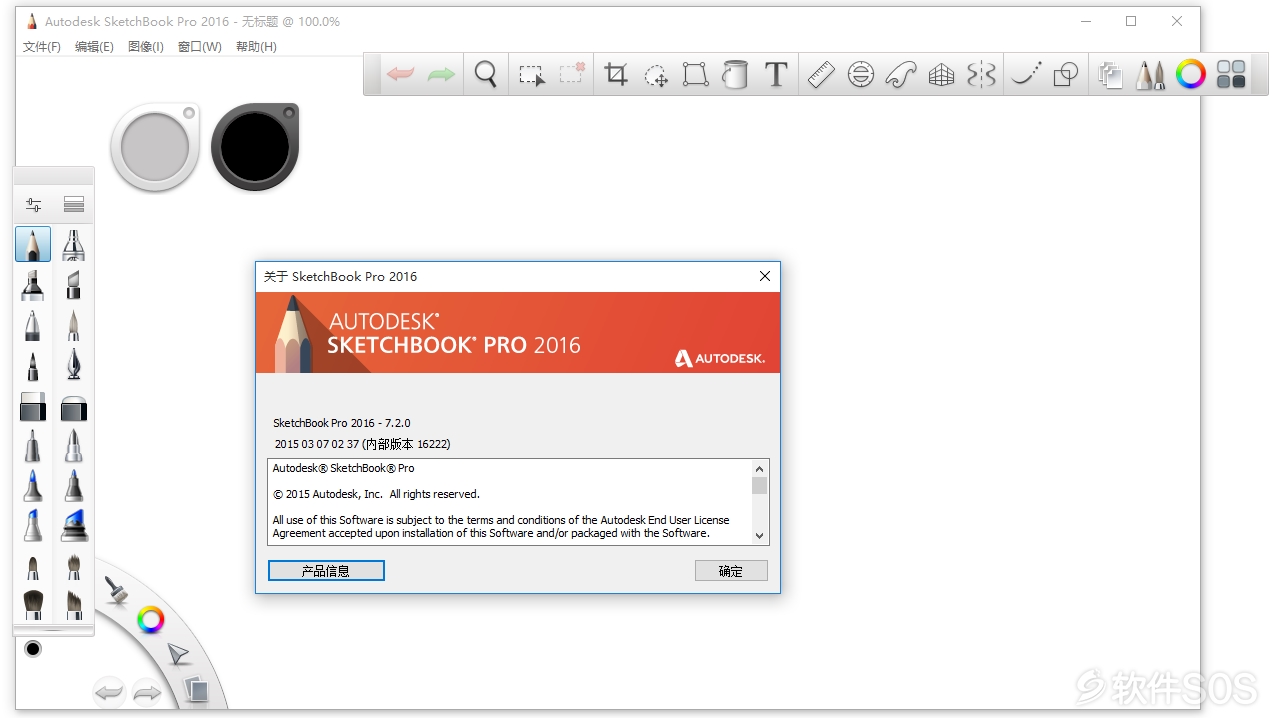Enable the Ellipse guide
Screen dimensions: 1275x718
click(861, 75)
